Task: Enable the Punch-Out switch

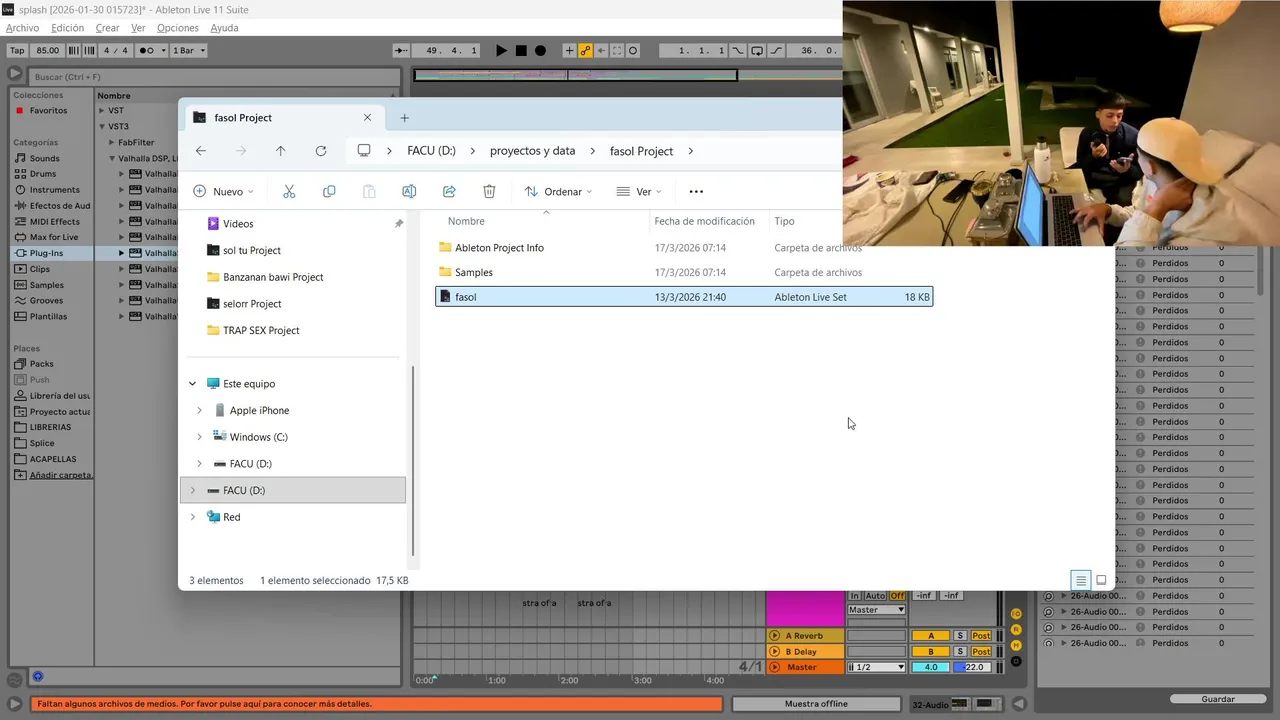Action: click(x=776, y=50)
